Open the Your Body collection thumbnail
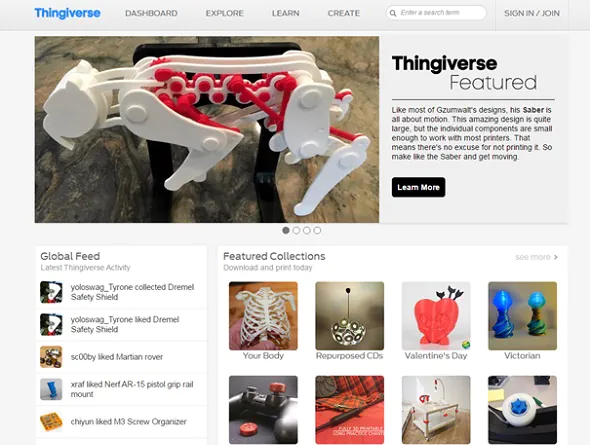 263,316
